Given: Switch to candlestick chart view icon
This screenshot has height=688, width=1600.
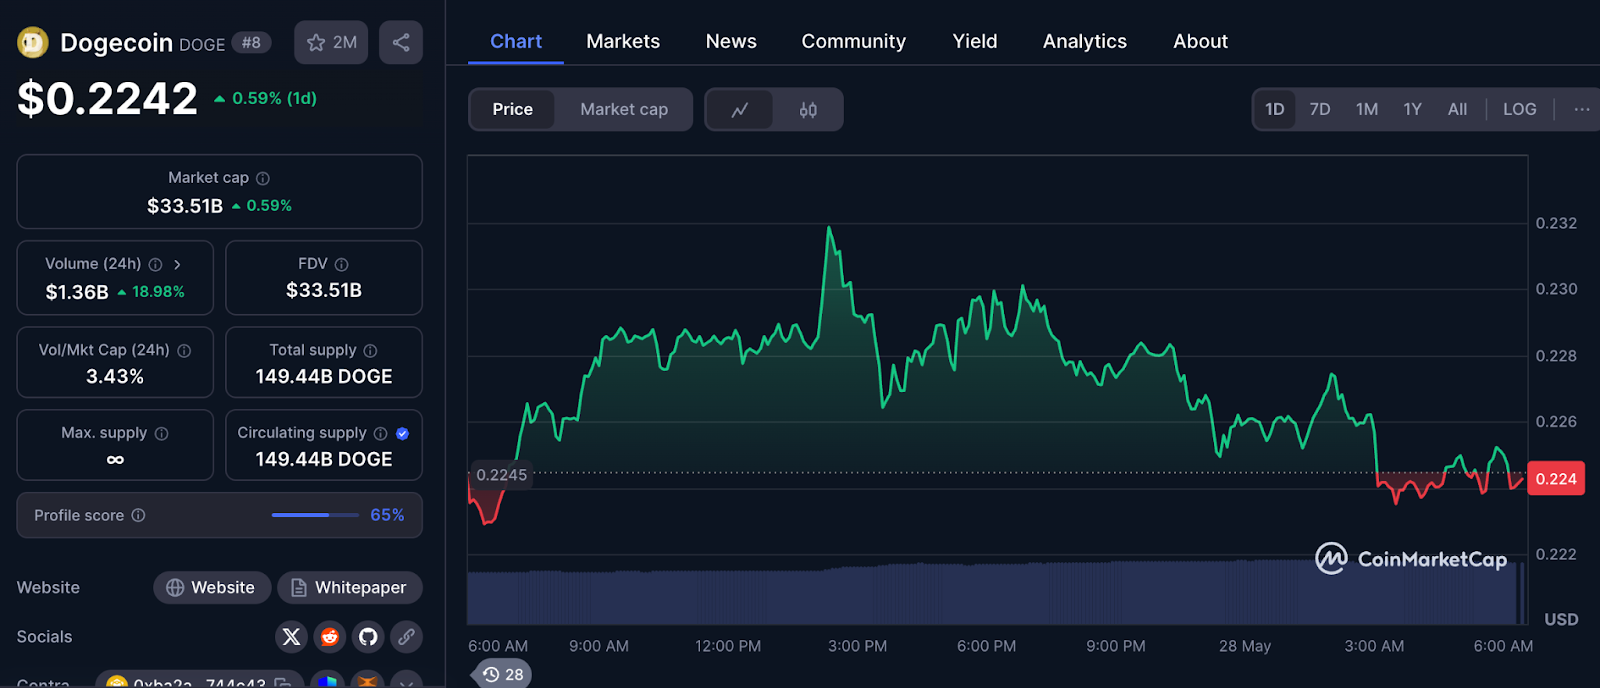Looking at the screenshot, I should [808, 109].
